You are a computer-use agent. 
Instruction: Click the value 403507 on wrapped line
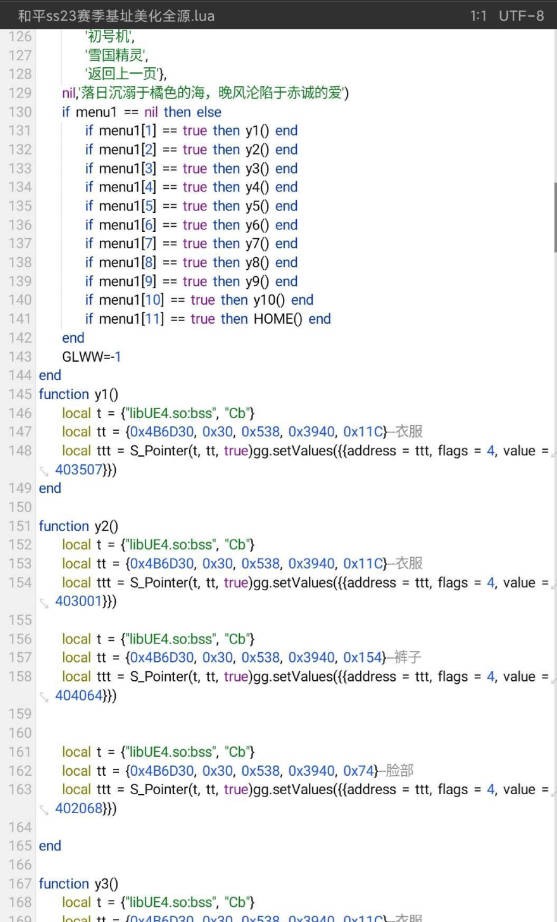79,469
